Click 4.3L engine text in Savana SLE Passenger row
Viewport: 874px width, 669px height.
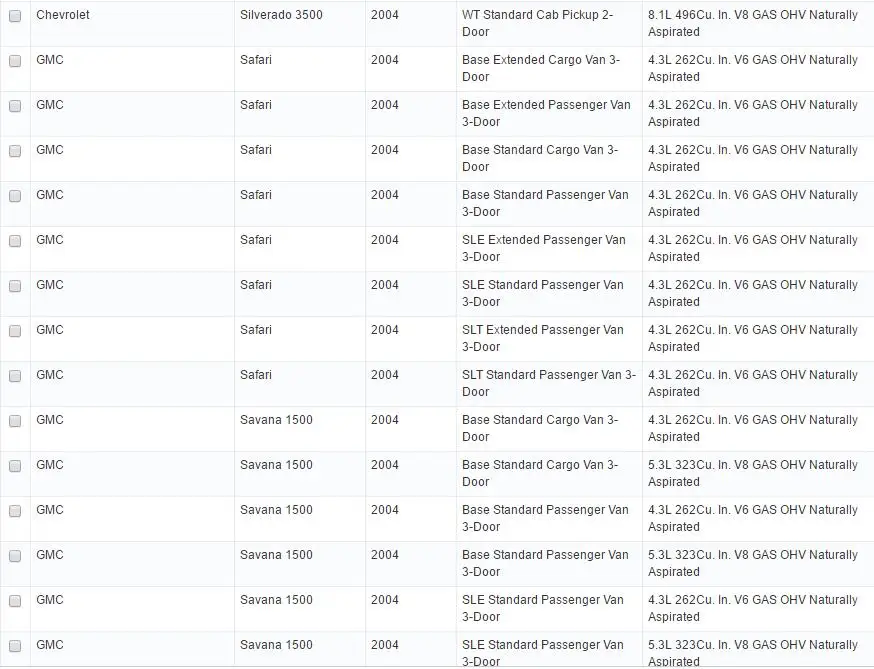(752, 608)
